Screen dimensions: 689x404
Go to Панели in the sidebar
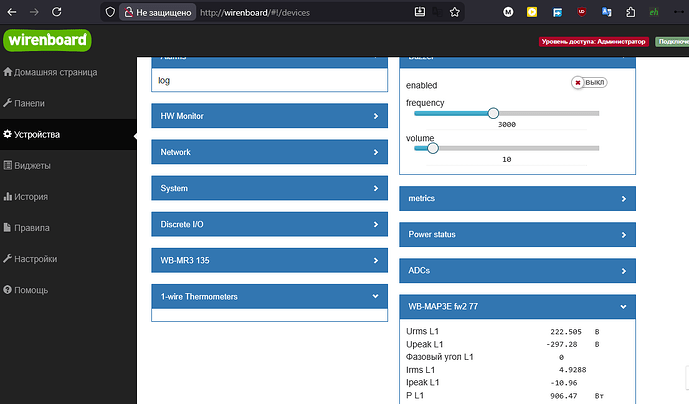click(29, 103)
